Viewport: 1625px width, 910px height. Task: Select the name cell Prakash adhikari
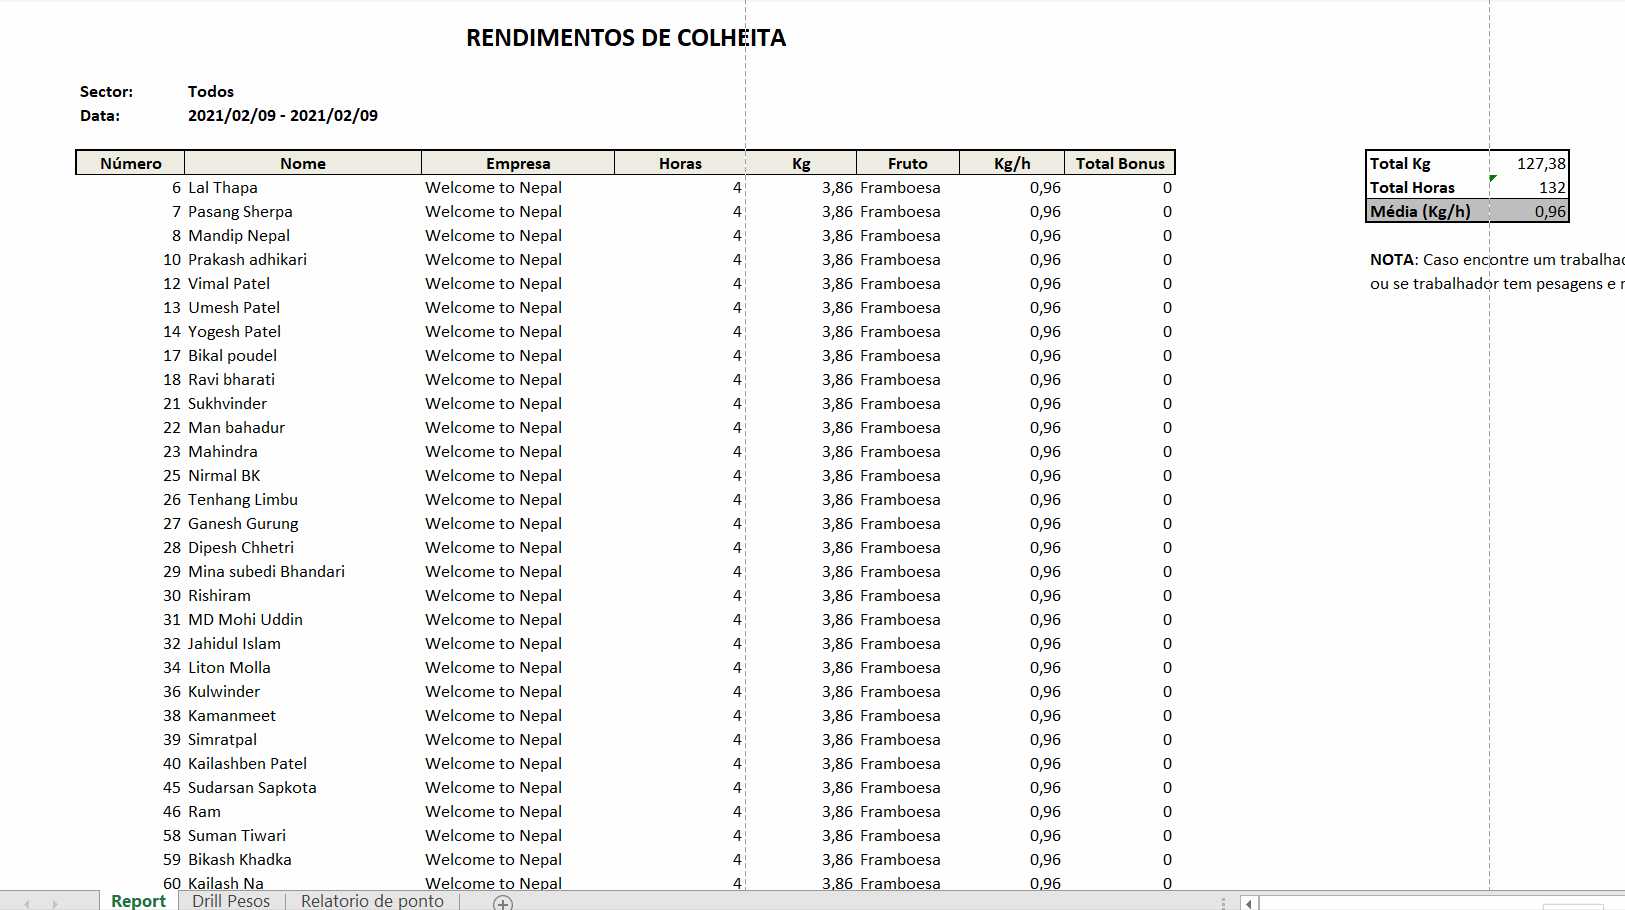247,259
